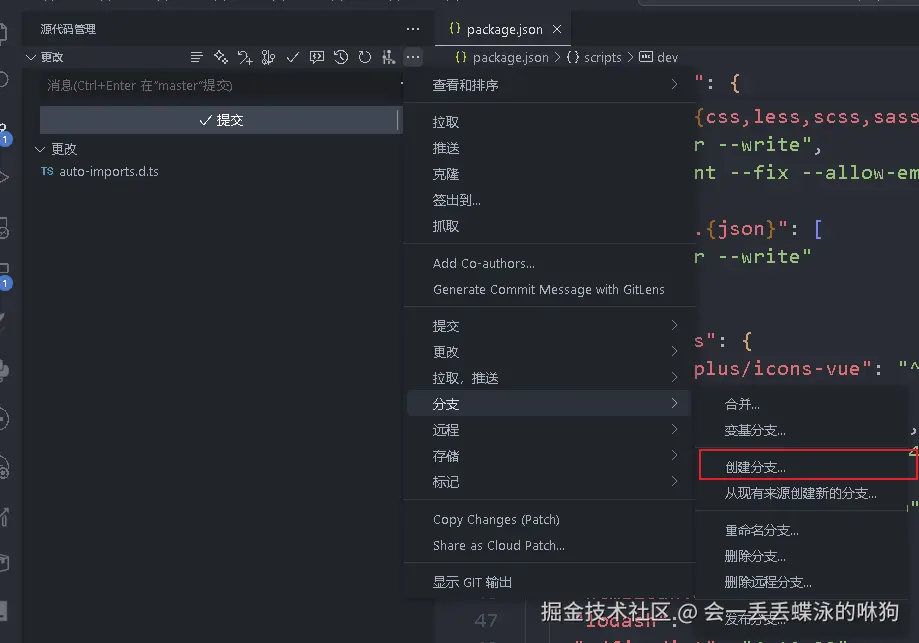Click the plus/icons-vue code text

[x=777, y=368]
